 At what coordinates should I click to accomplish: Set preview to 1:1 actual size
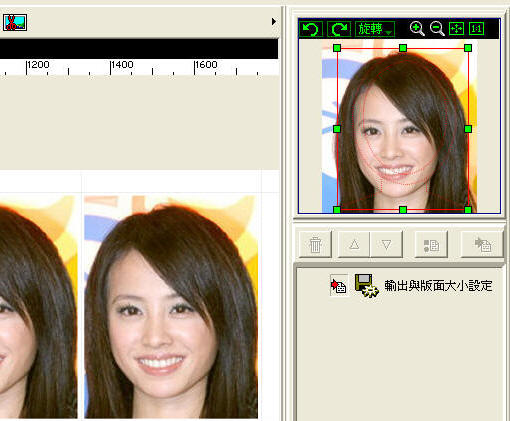476,29
